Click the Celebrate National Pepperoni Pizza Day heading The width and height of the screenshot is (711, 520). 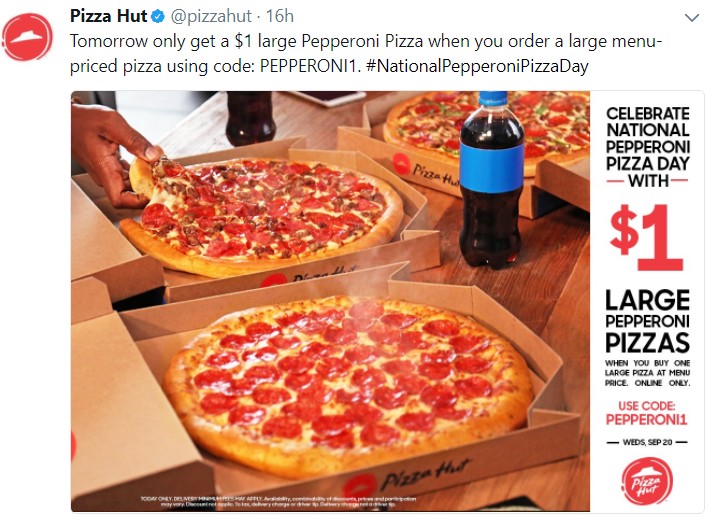(648, 146)
